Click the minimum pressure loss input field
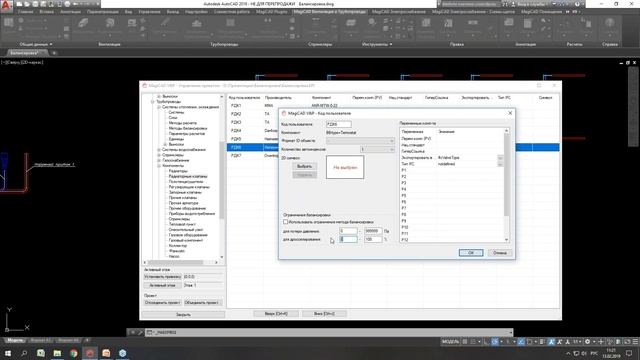 tap(348, 231)
